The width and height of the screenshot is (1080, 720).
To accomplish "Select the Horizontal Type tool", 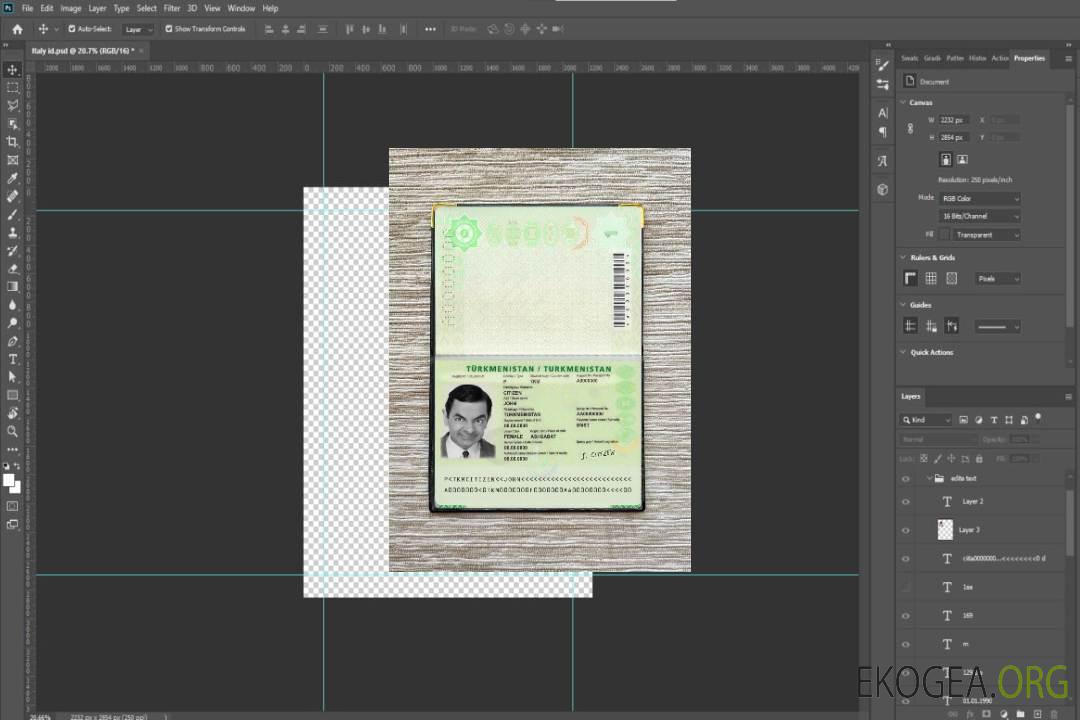I will 12,359.
